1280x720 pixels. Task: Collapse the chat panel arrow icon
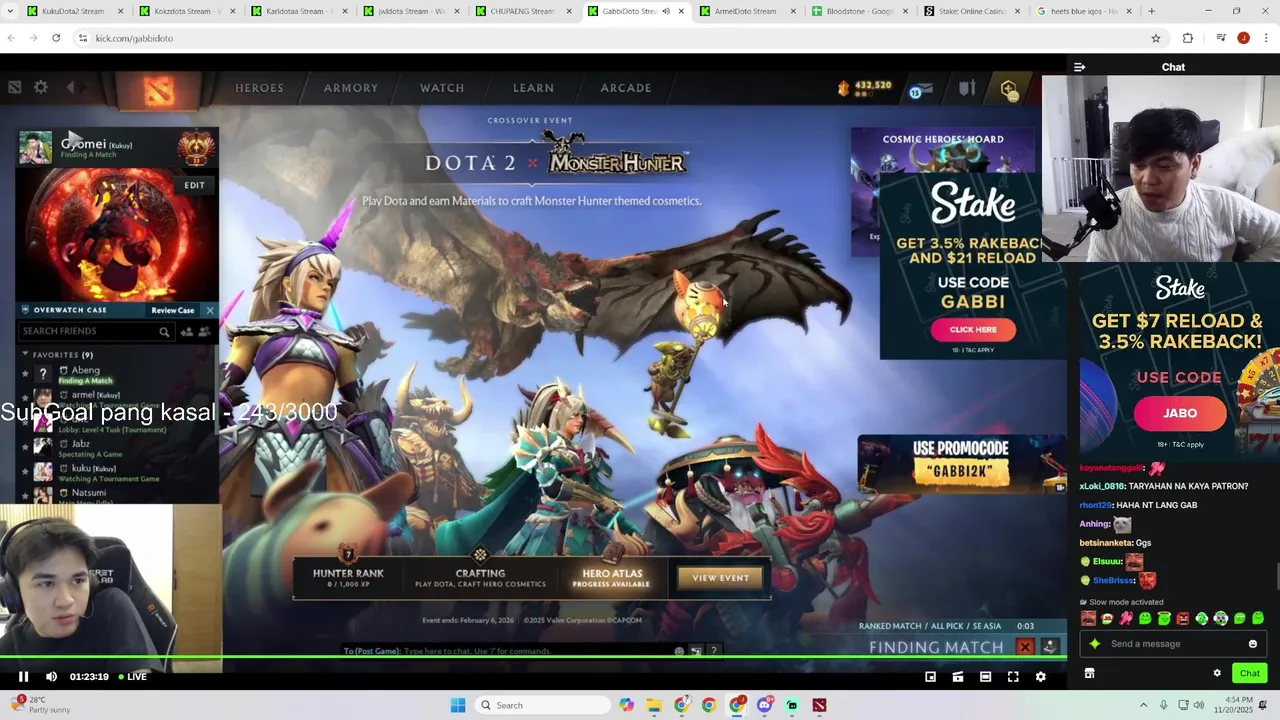pyautogui.click(x=1079, y=67)
